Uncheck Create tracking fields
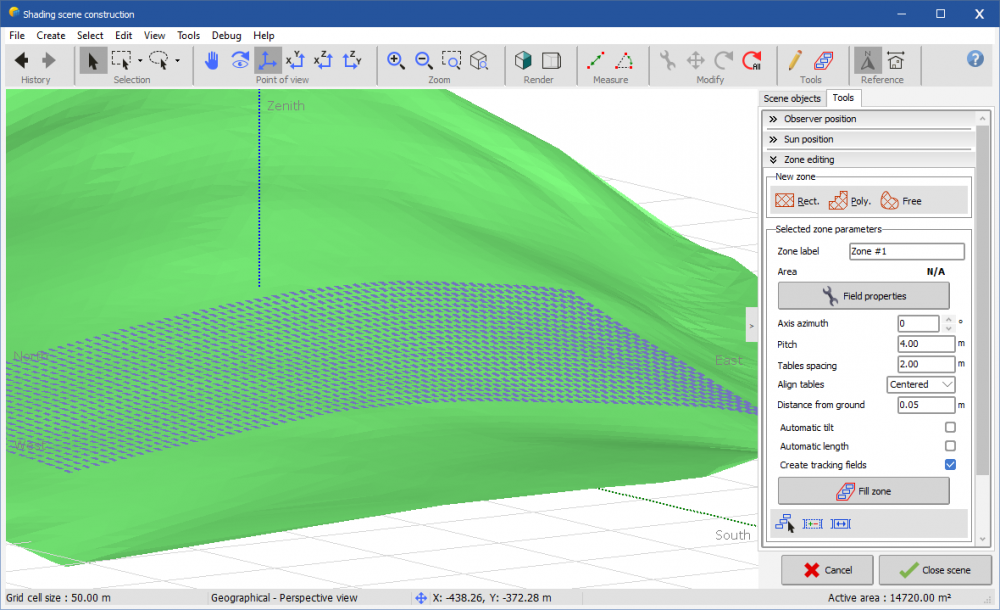This screenshot has width=1000, height=610. pos(950,465)
